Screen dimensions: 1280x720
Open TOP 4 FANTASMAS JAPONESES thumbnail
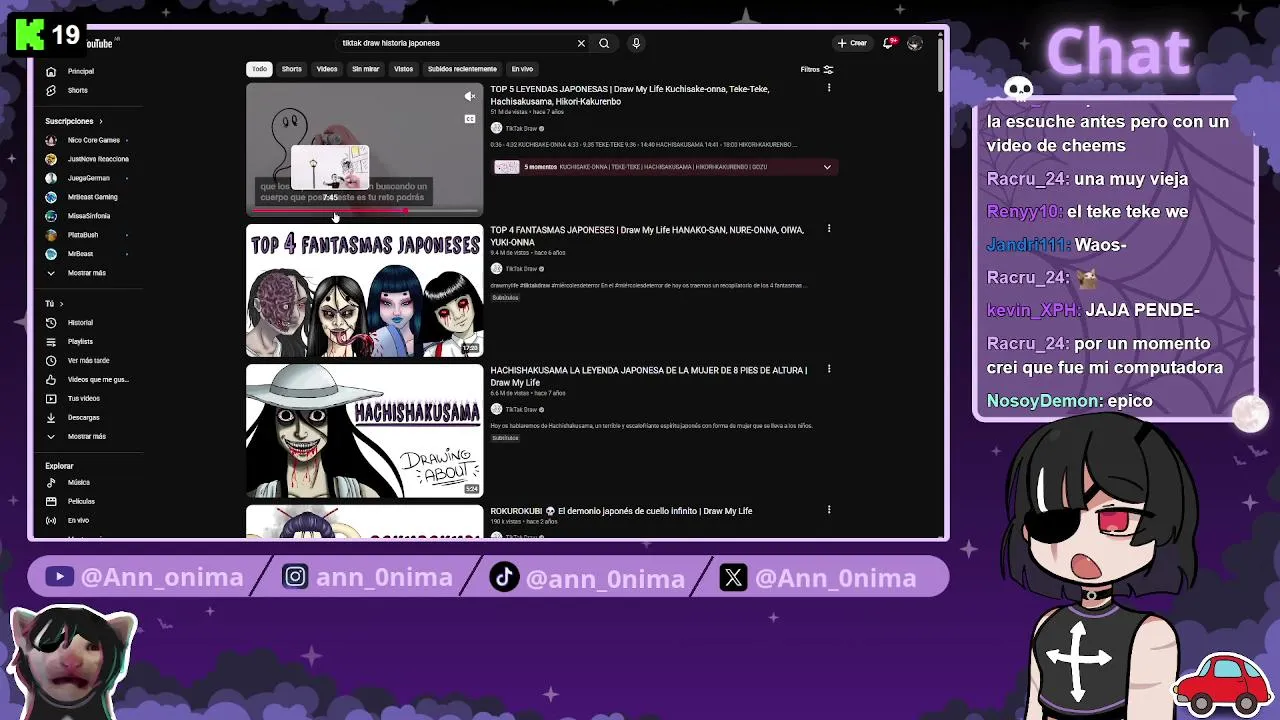(x=365, y=291)
